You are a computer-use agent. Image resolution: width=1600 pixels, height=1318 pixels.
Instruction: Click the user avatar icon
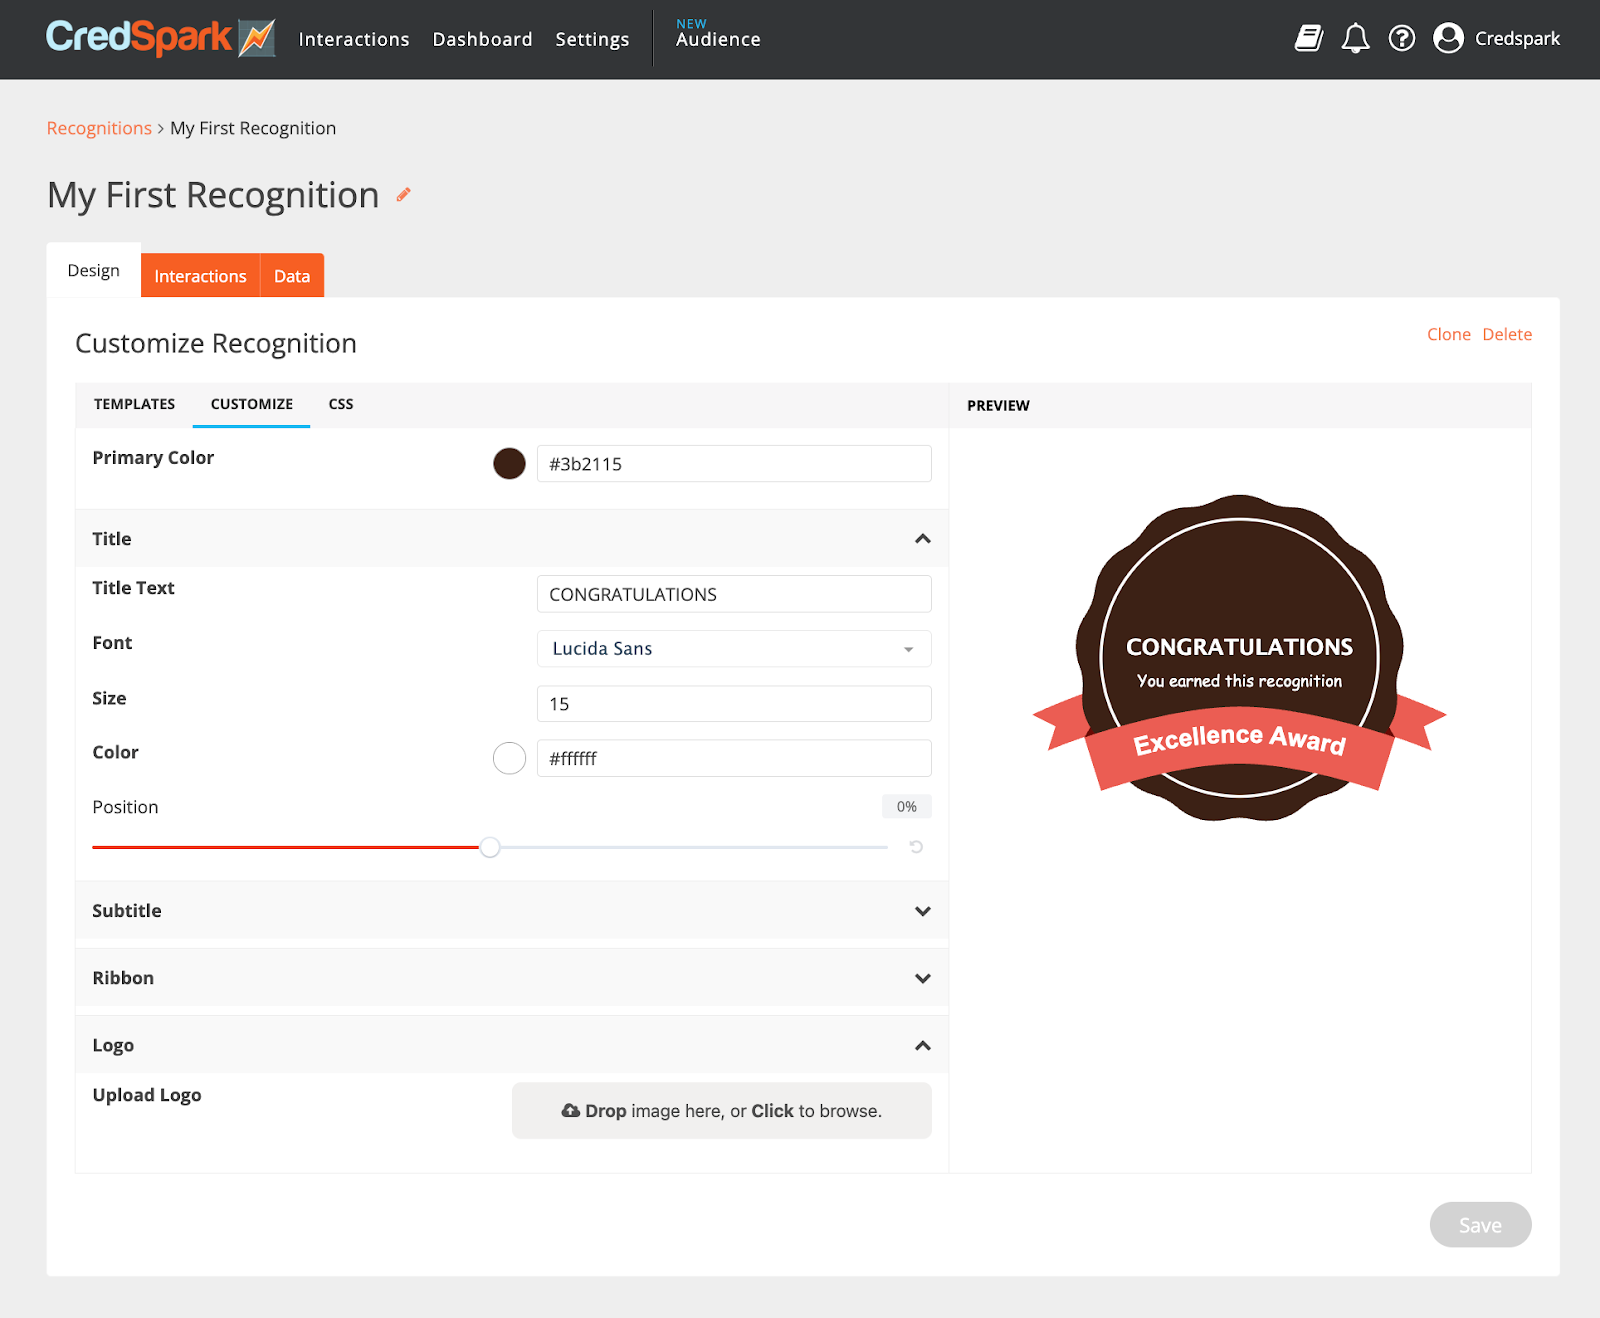click(x=1448, y=38)
